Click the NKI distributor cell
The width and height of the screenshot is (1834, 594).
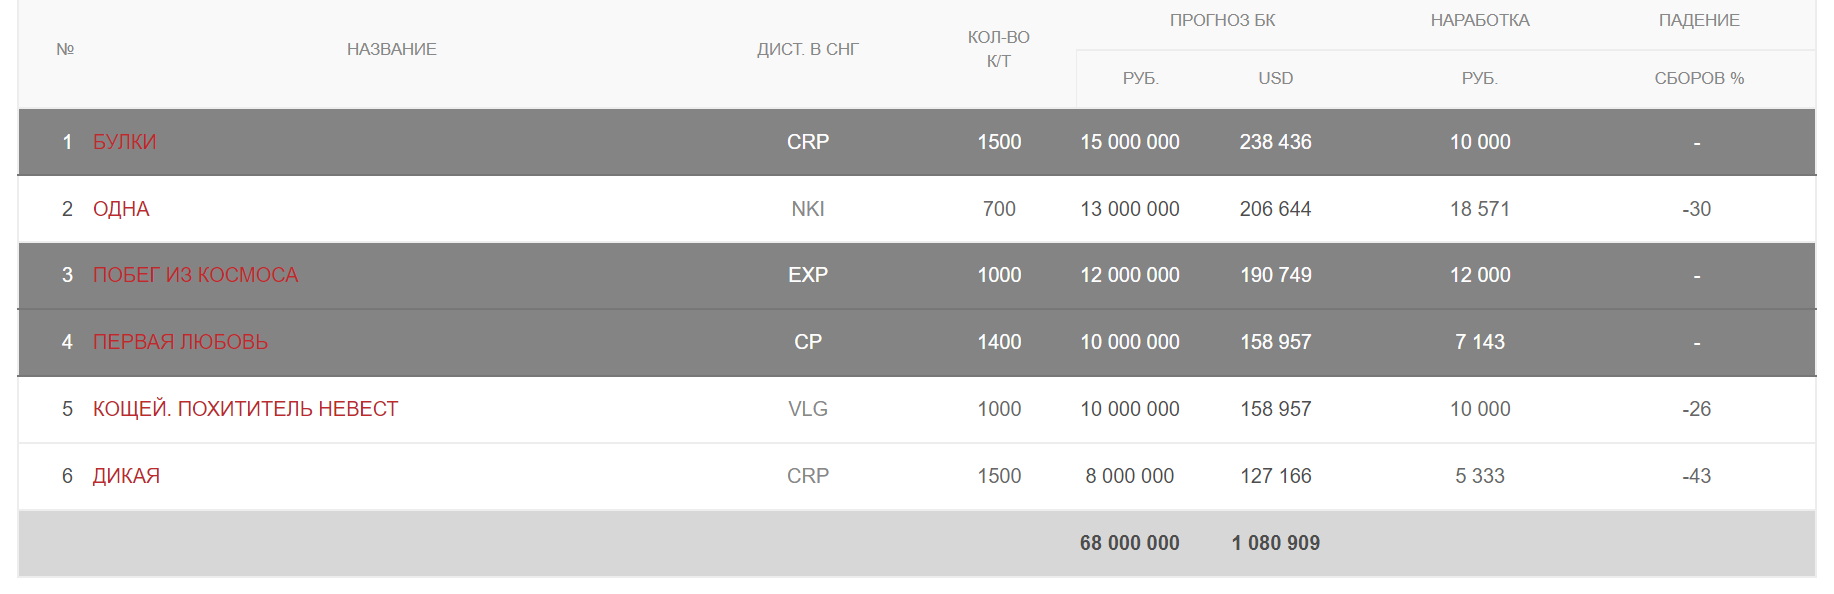(807, 209)
